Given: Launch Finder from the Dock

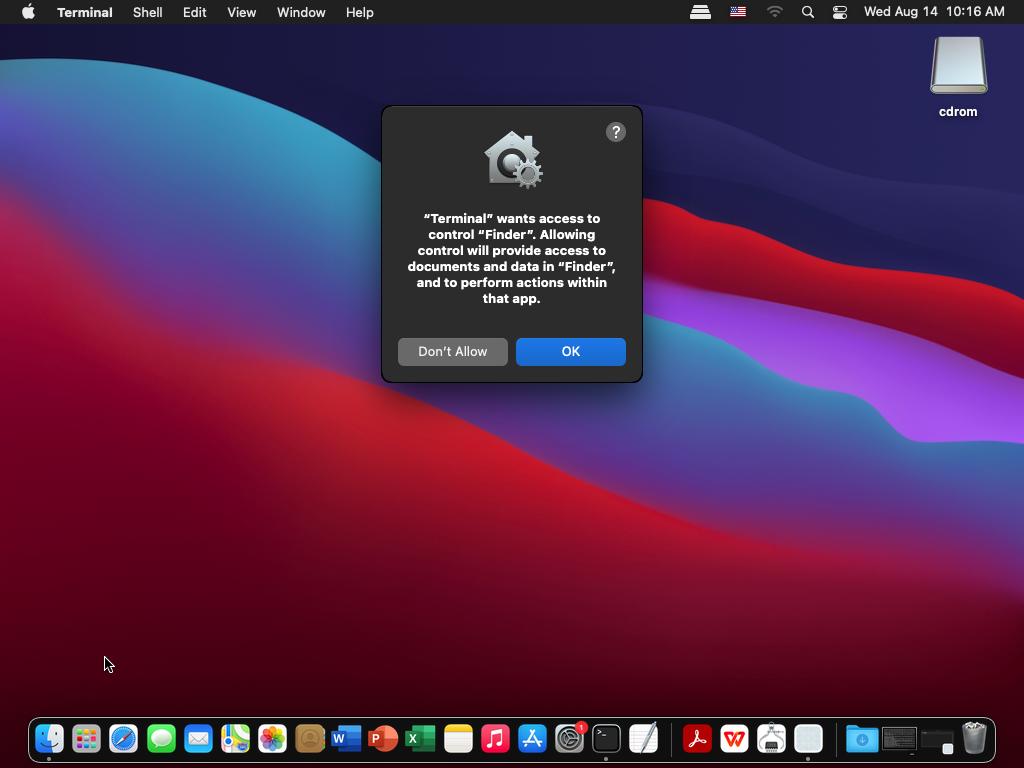Looking at the screenshot, I should (x=49, y=739).
